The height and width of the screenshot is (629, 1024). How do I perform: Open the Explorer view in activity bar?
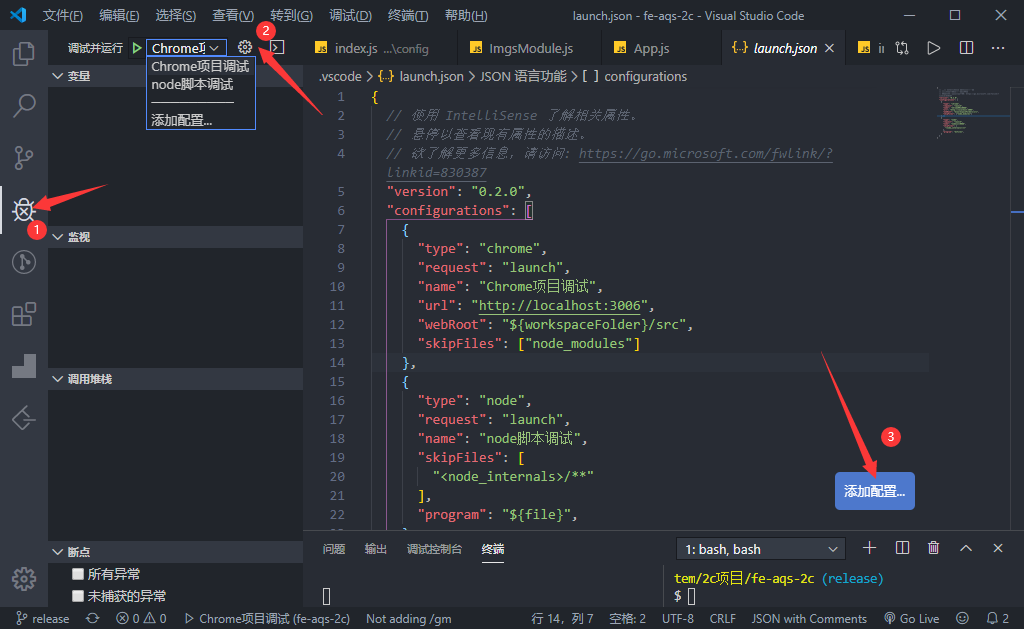[x=24, y=53]
